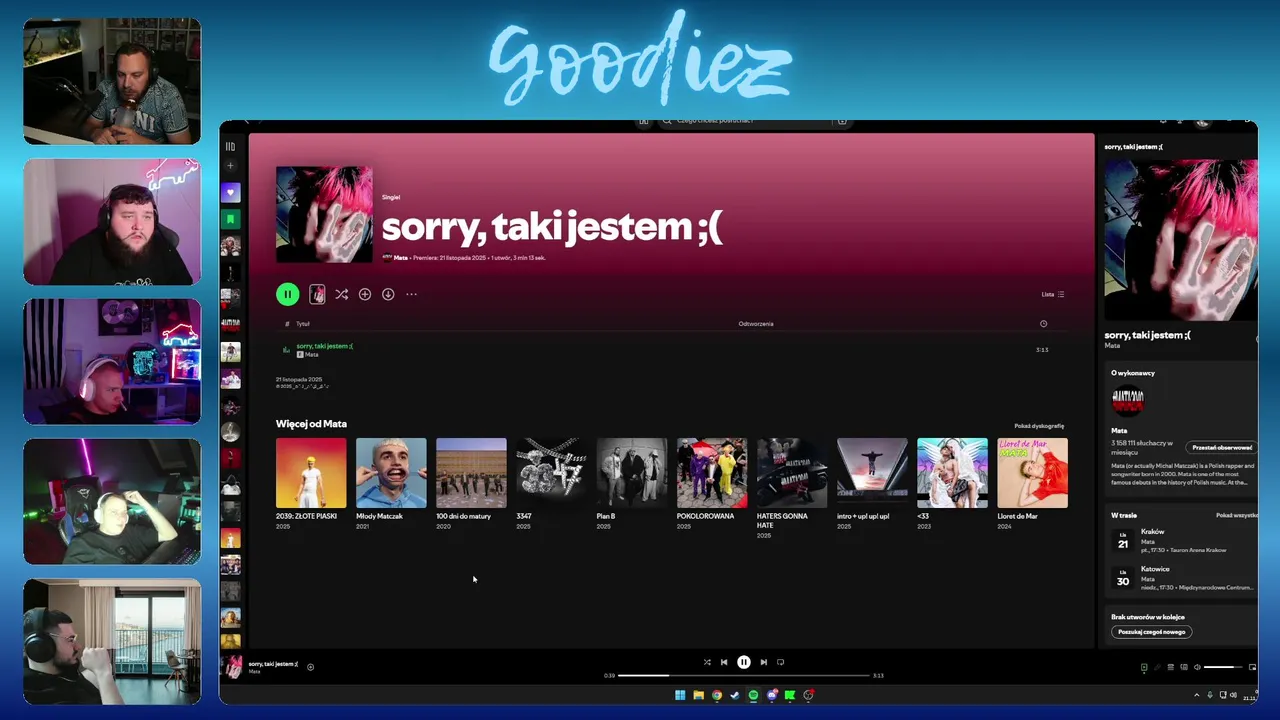The height and width of the screenshot is (720, 1280).
Task: Click the song title in right panel
Action: [1147, 335]
